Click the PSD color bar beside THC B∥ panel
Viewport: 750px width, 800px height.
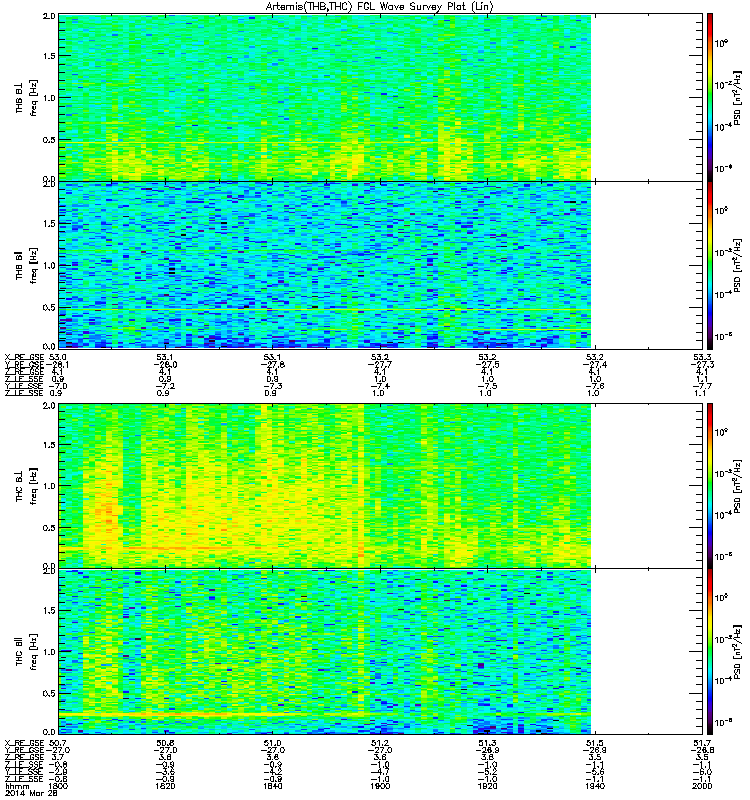(710, 652)
